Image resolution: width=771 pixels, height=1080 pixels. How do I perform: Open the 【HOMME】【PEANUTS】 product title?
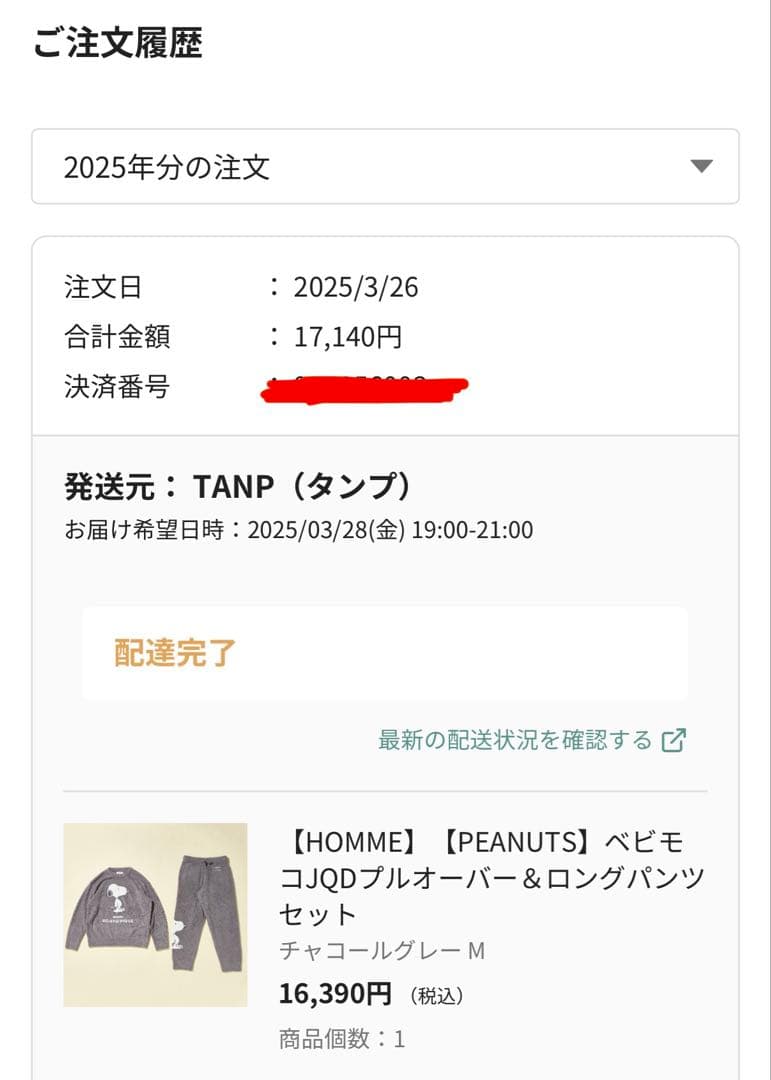click(x=492, y=878)
